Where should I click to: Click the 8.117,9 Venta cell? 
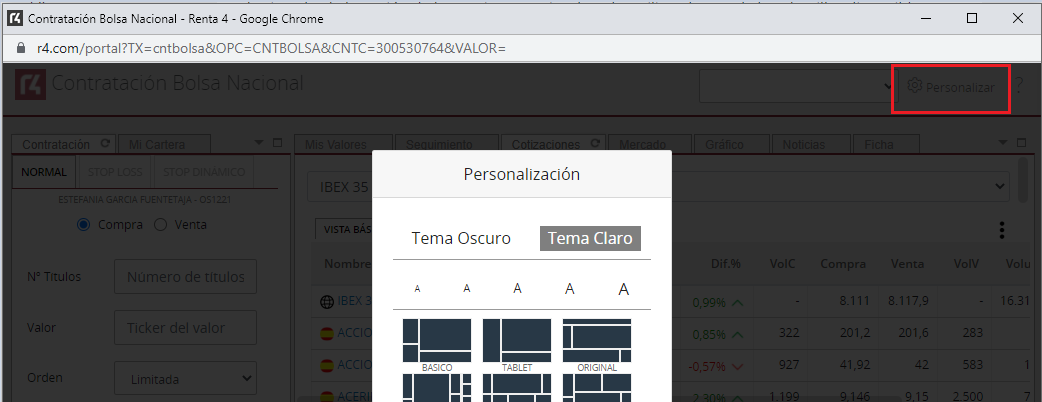(x=908, y=301)
